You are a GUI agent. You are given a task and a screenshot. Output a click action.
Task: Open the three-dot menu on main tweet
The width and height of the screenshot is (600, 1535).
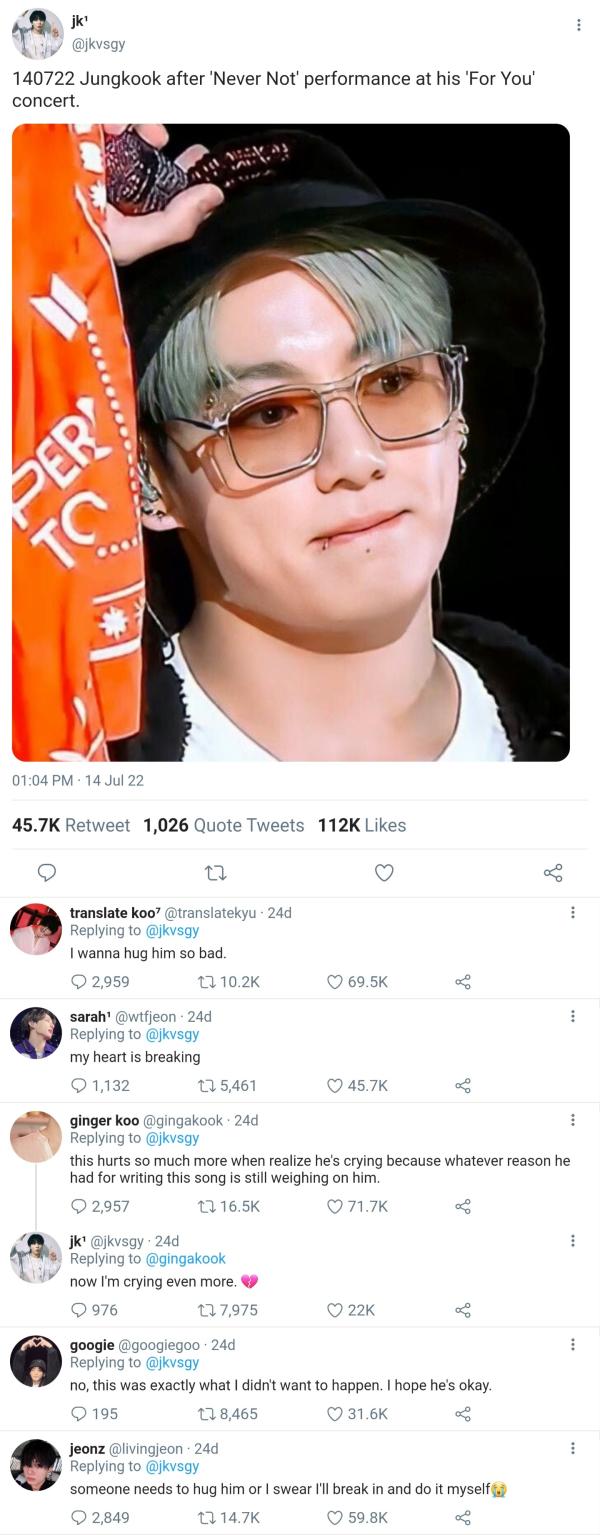578,25
